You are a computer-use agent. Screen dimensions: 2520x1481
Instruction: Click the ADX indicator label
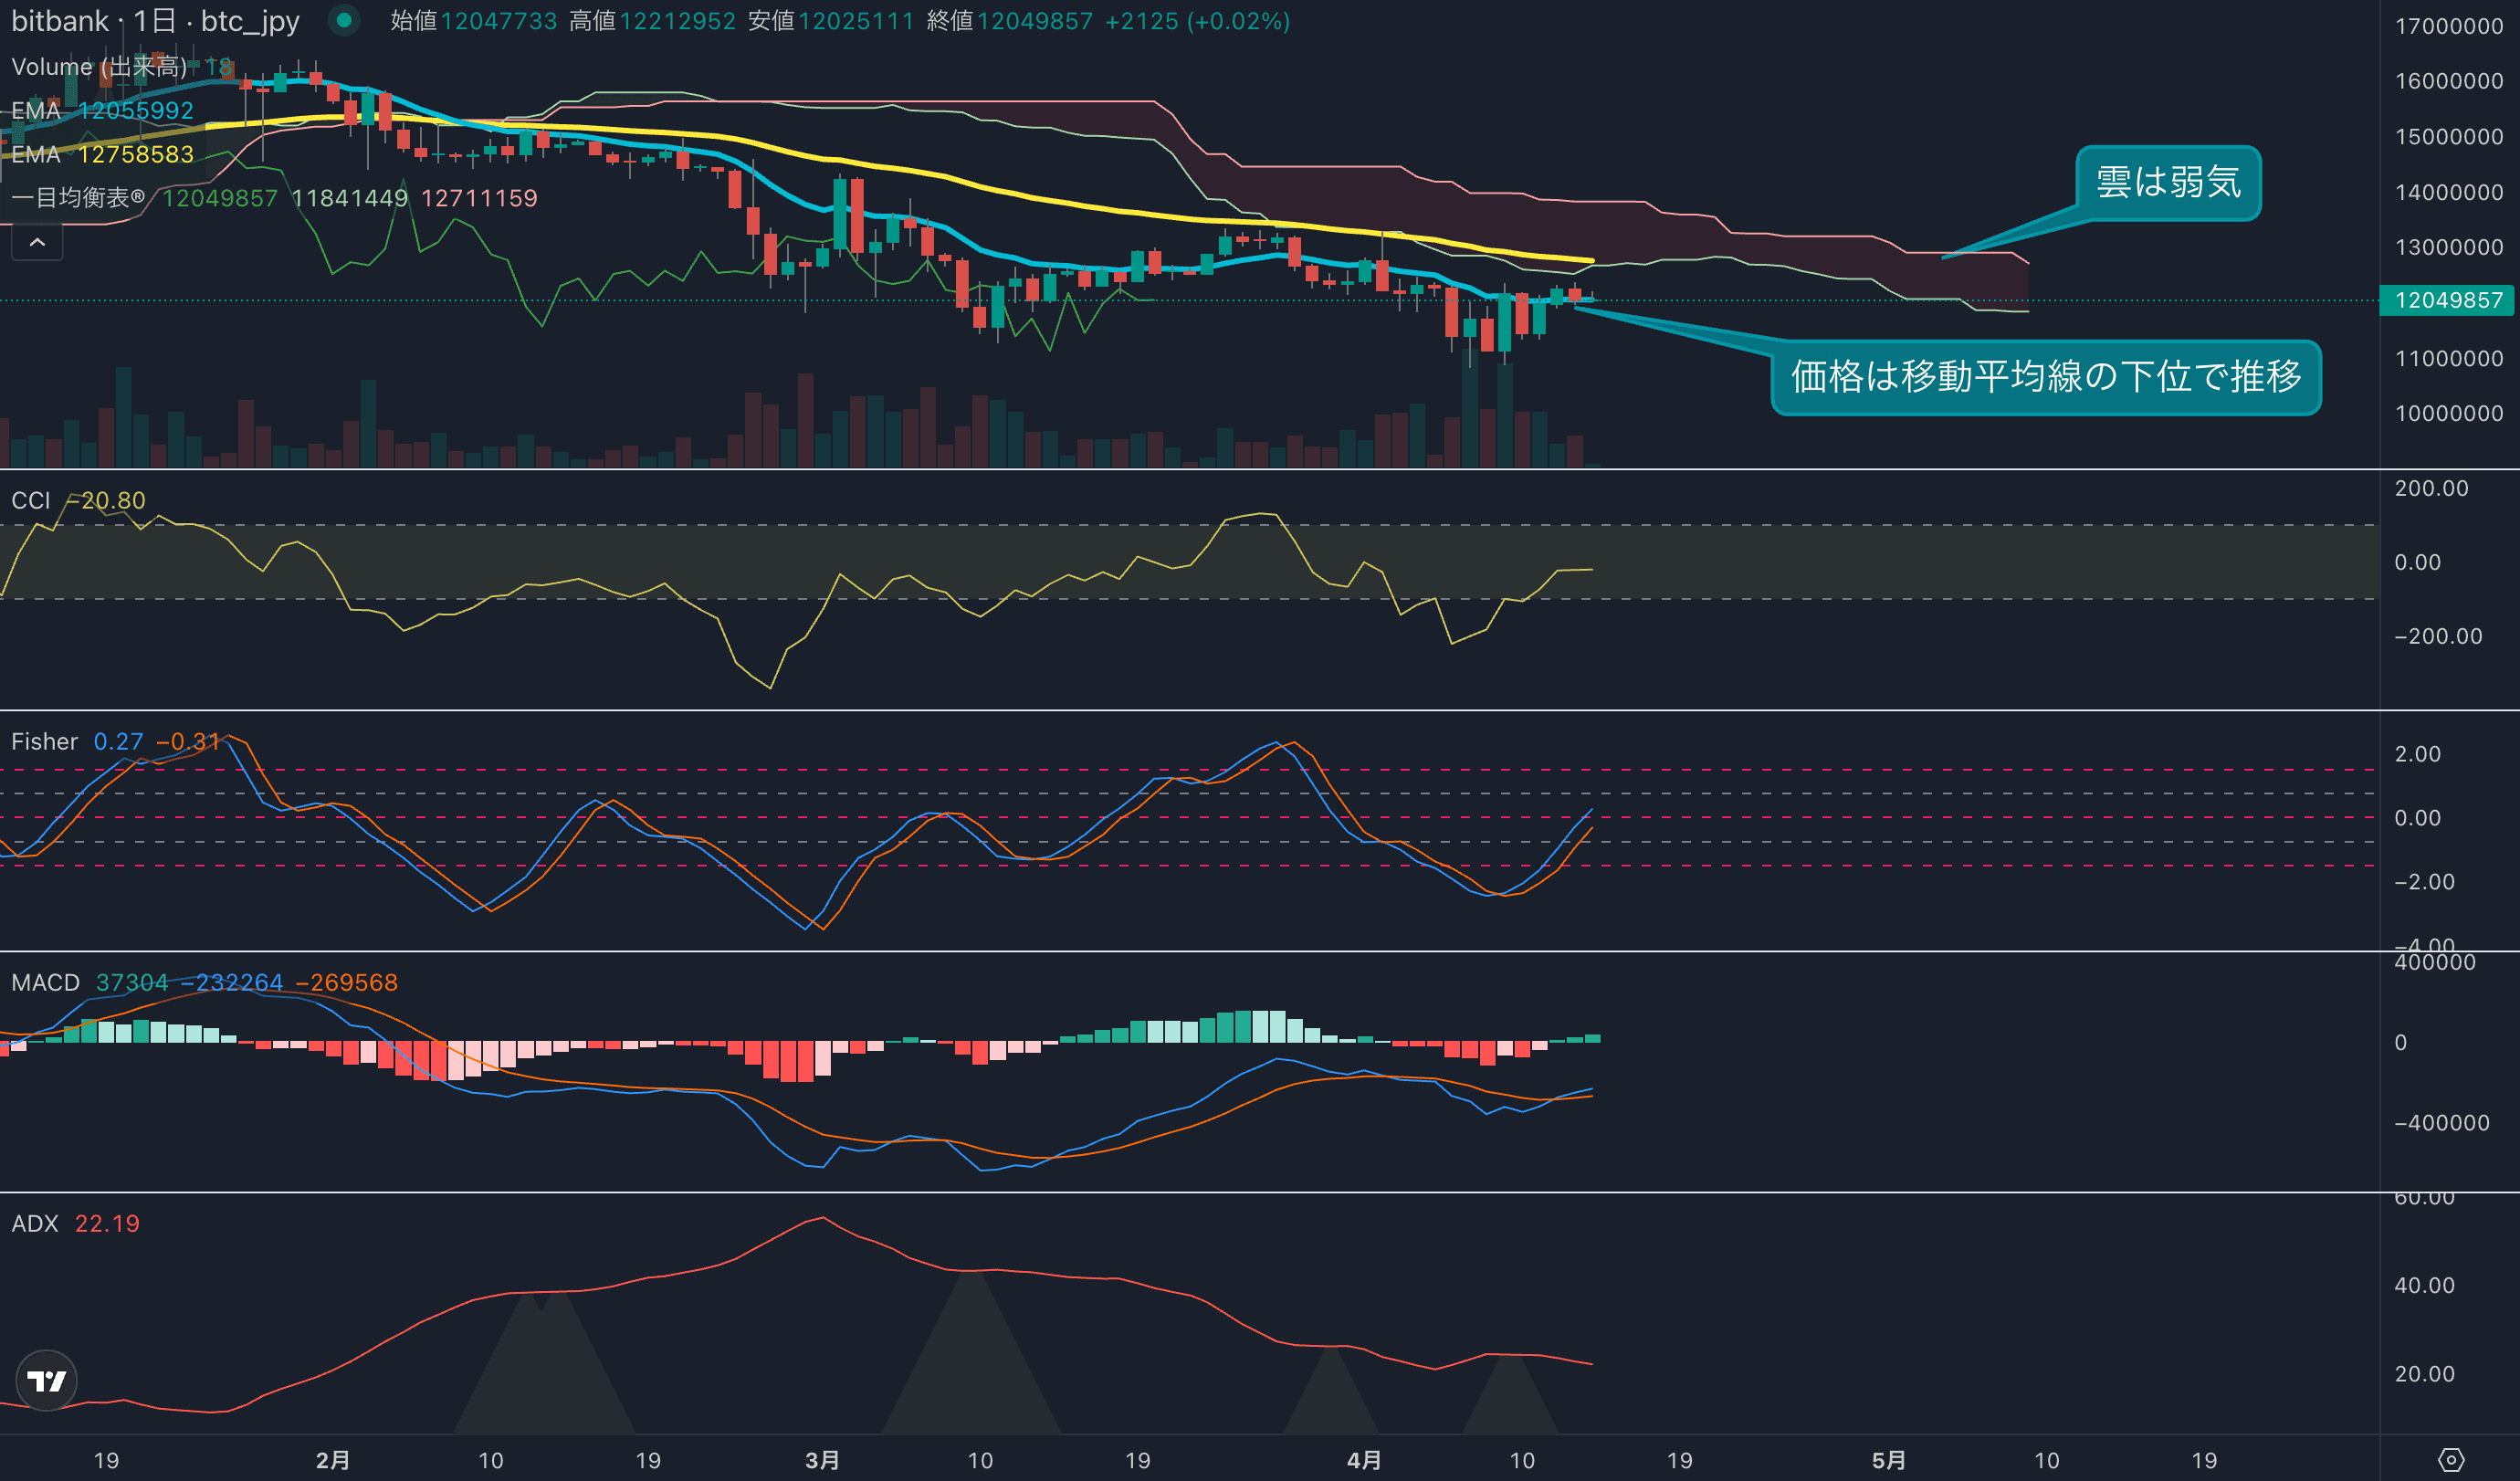click(34, 1223)
